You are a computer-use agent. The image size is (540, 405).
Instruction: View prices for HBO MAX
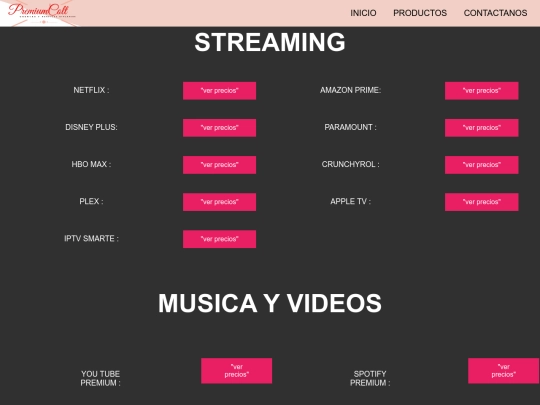point(219,165)
